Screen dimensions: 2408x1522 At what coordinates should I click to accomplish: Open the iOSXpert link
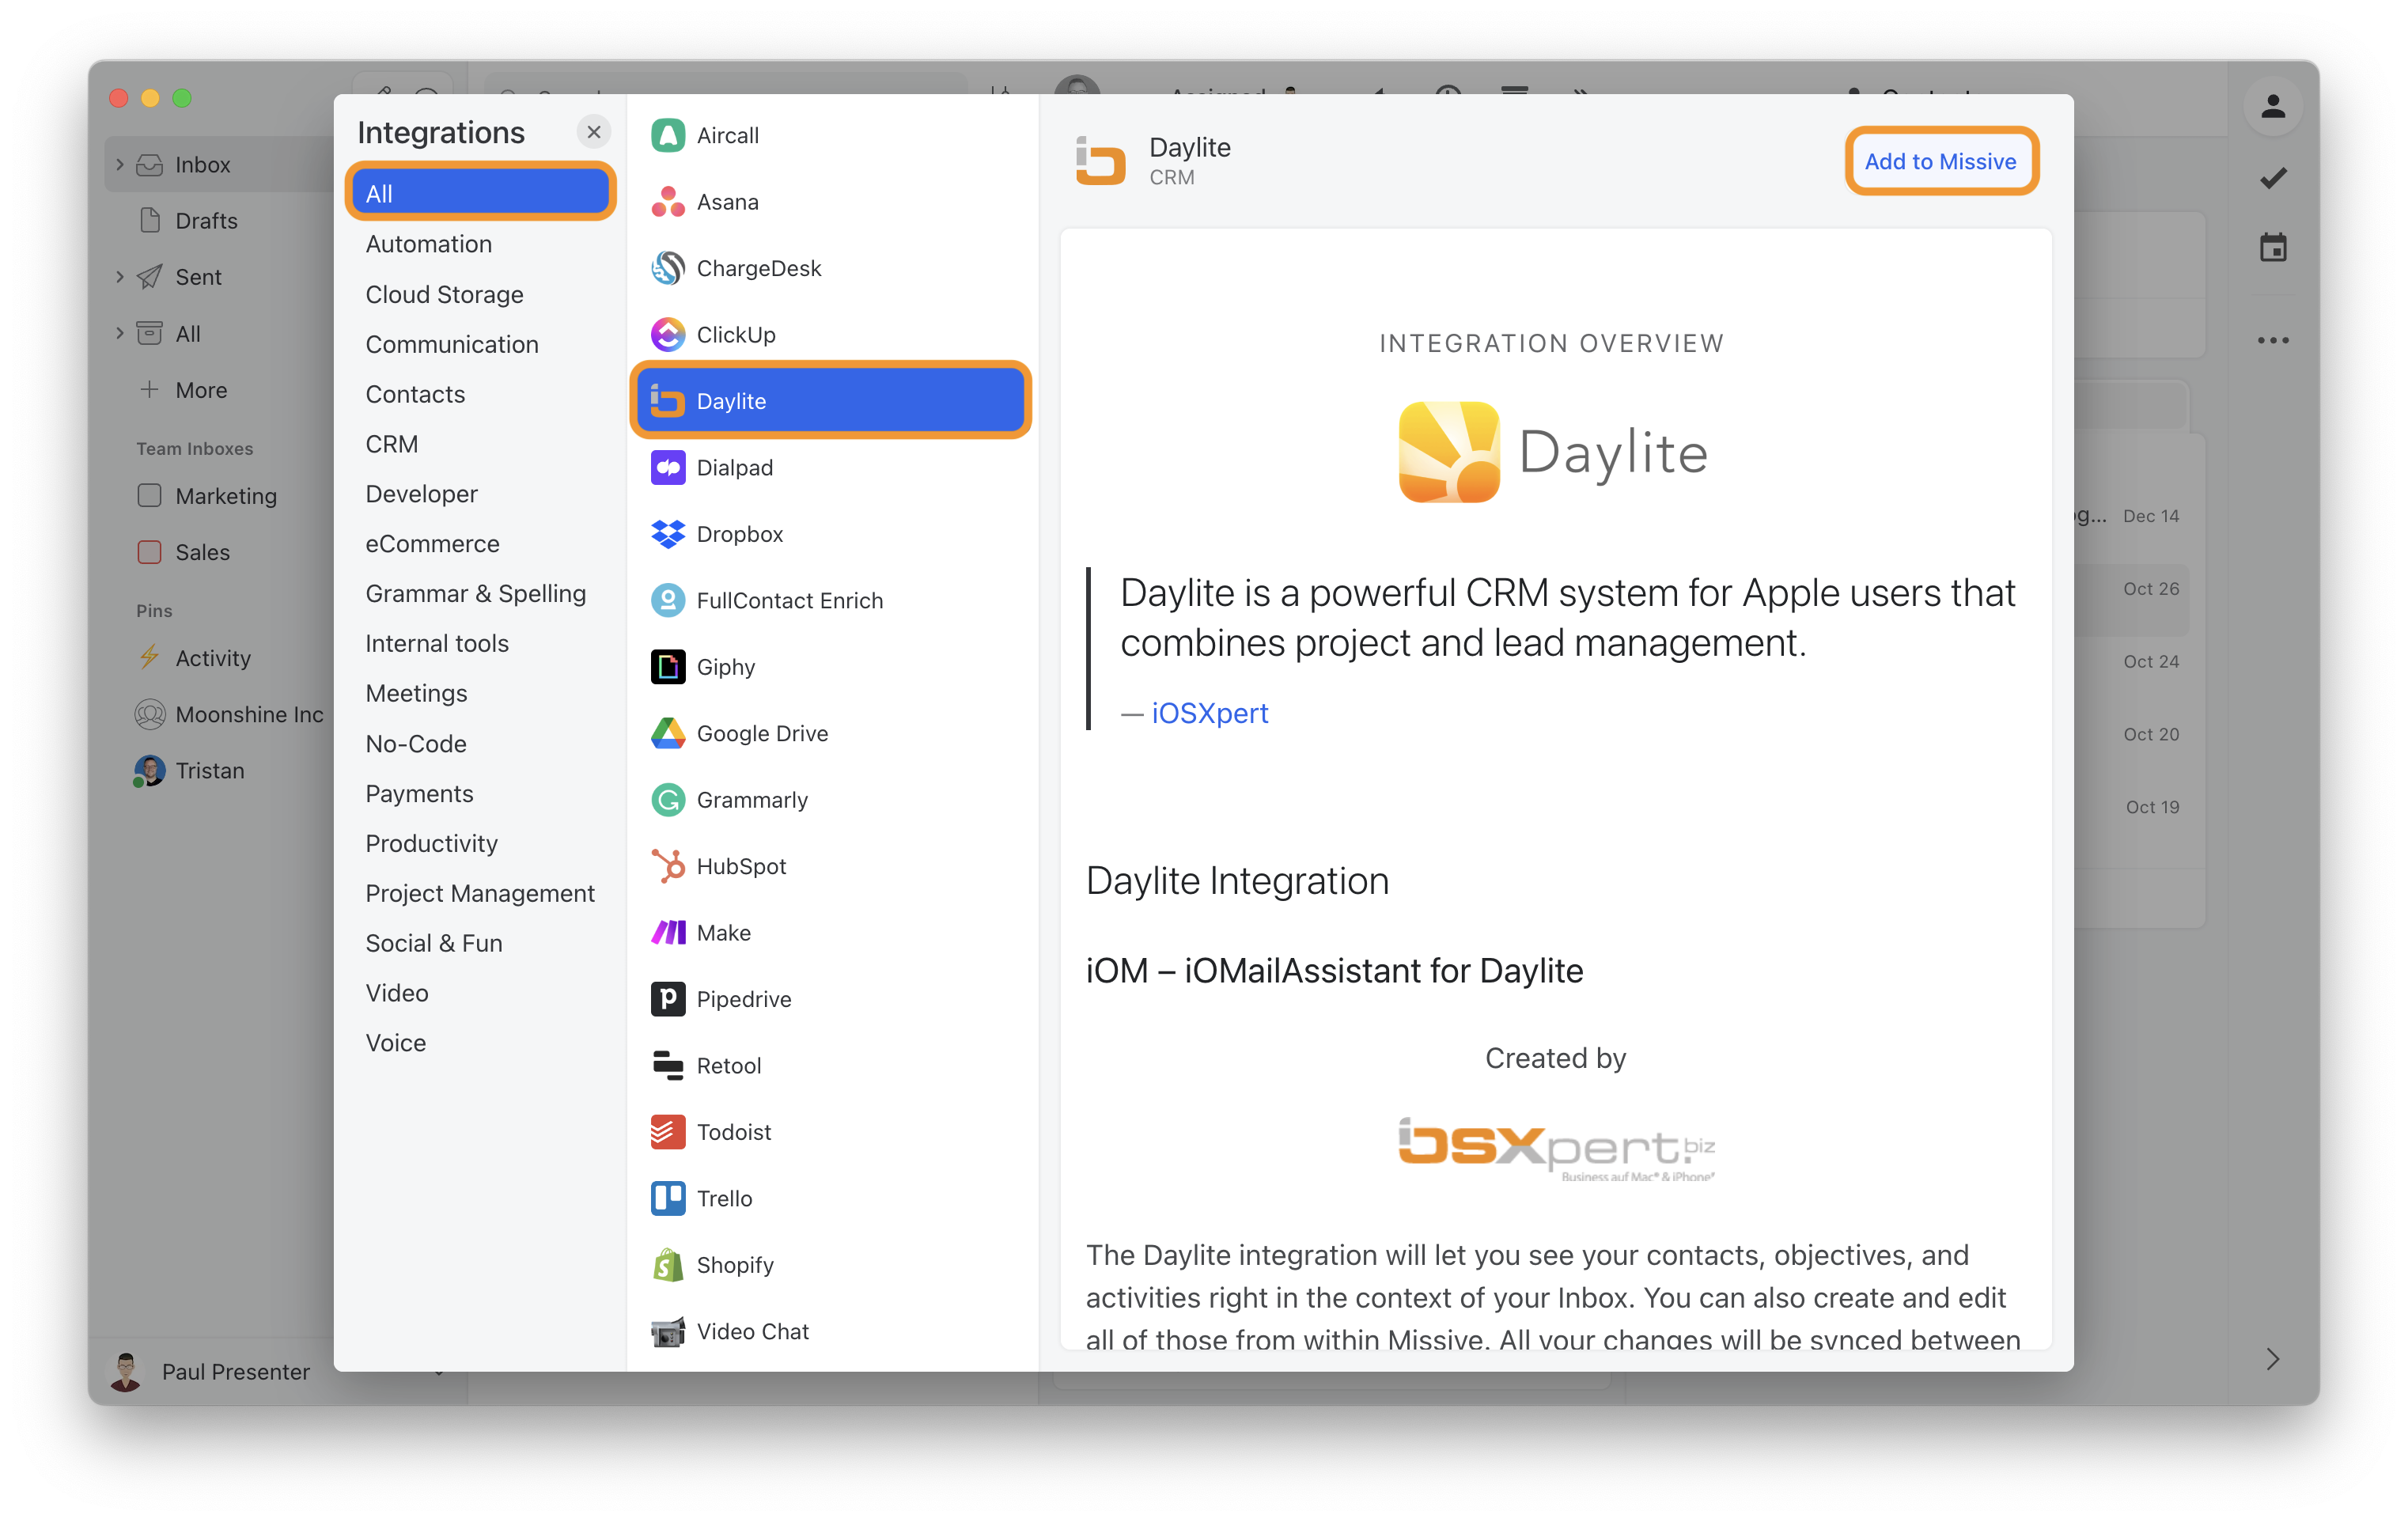[x=1209, y=713]
